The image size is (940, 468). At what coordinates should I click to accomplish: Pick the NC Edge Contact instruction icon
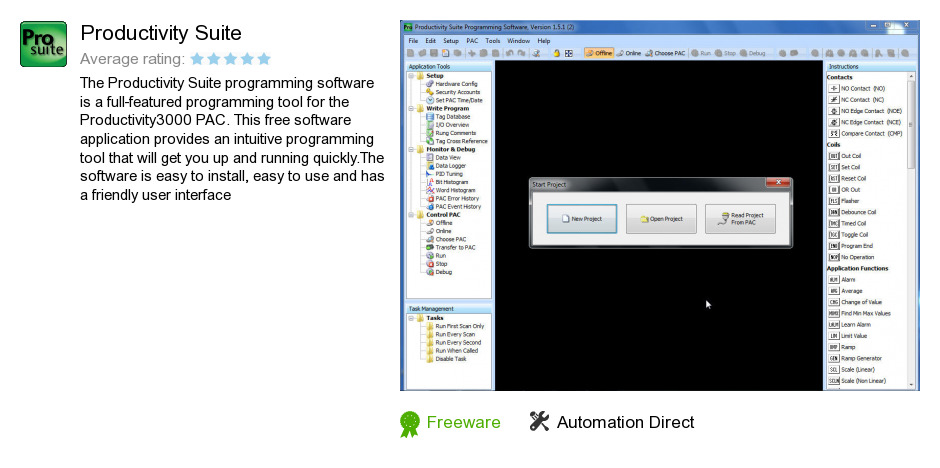click(833, 122)
